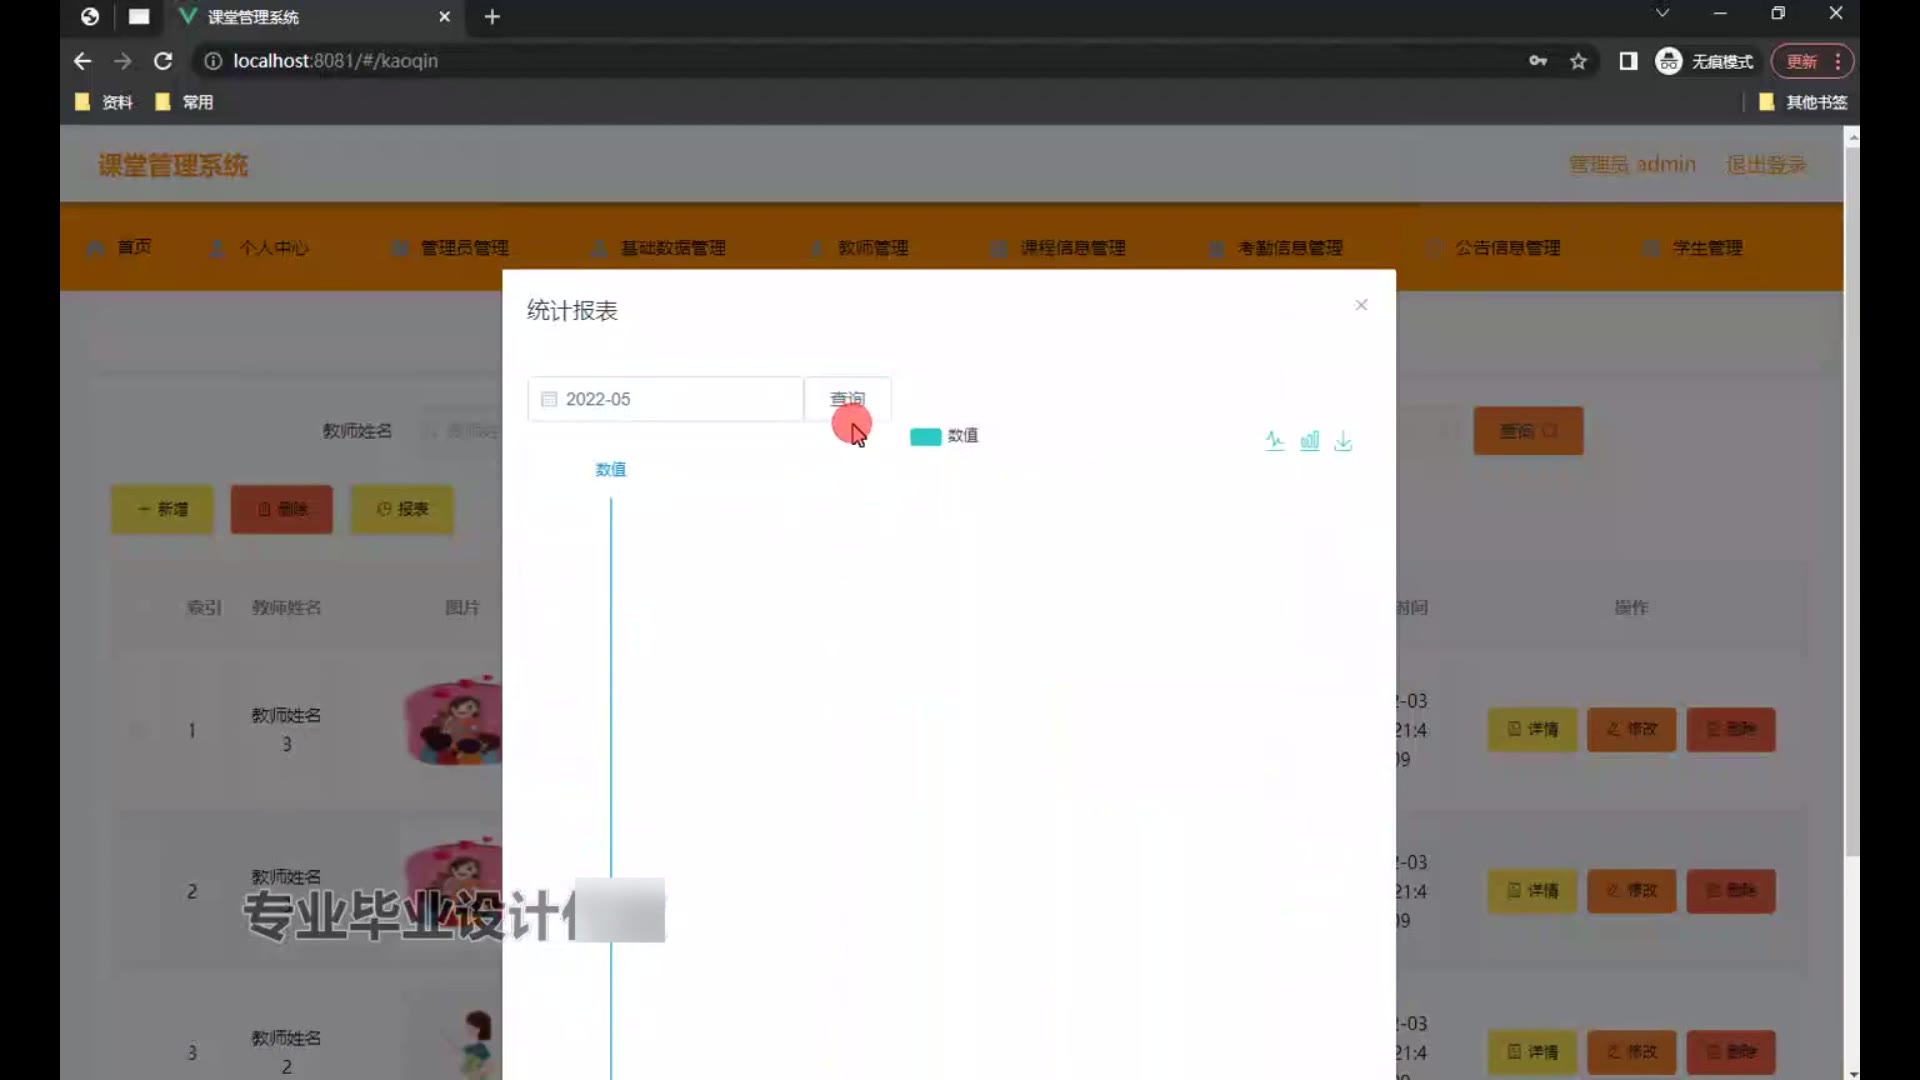The height and width of the screenshot is (1080, 1920).
Task: Open the 资料 bookmarks folder
Action: tap(104, 102)
